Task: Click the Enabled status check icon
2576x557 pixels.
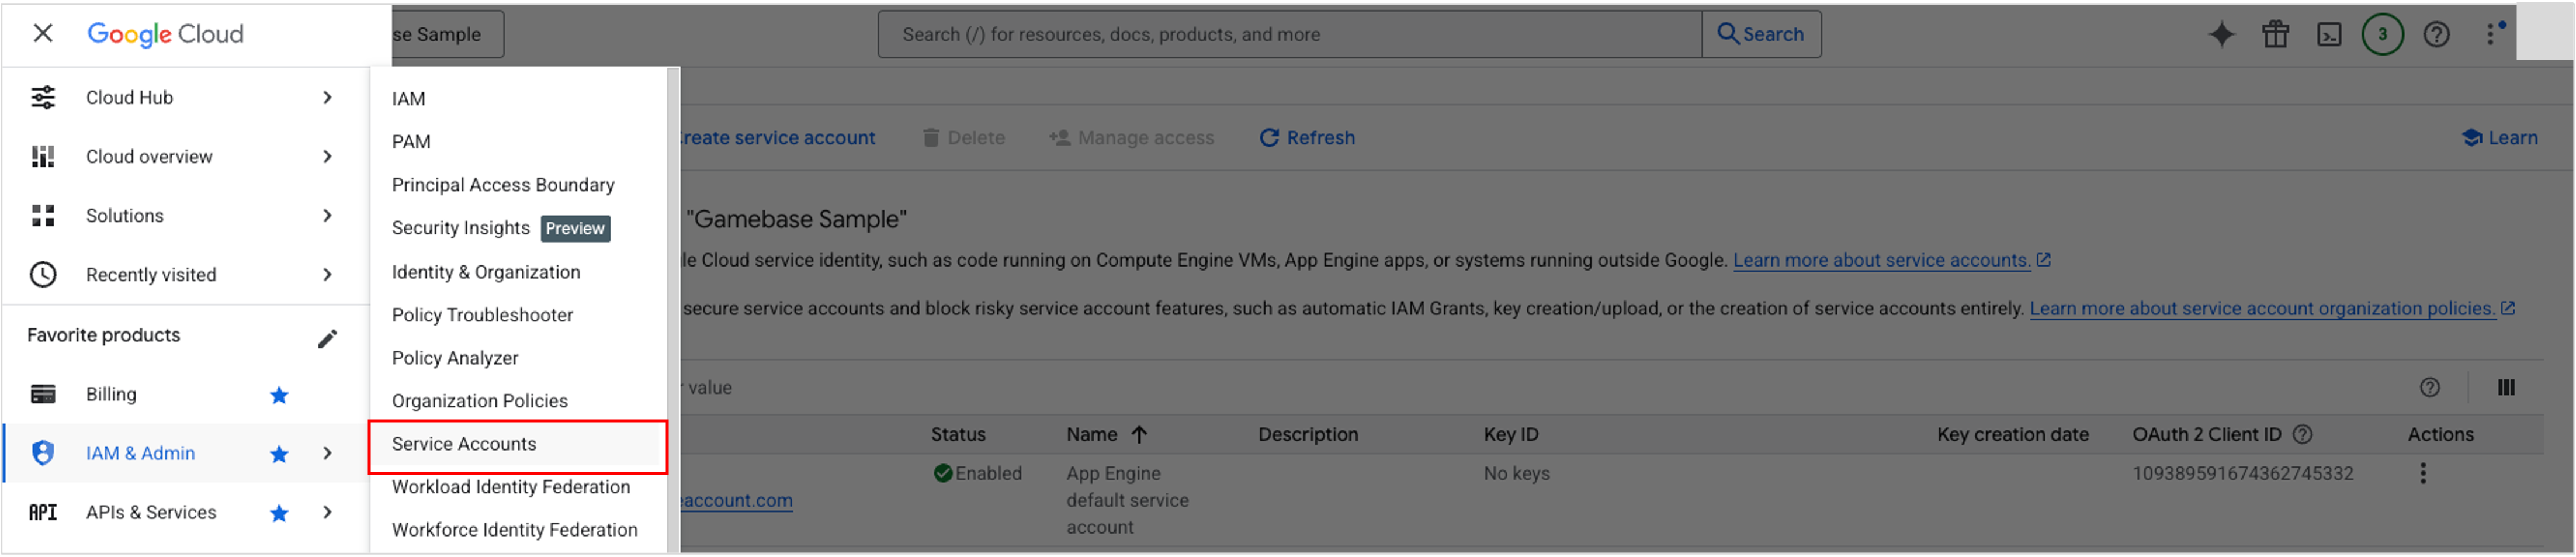Action: click(942, 474)
